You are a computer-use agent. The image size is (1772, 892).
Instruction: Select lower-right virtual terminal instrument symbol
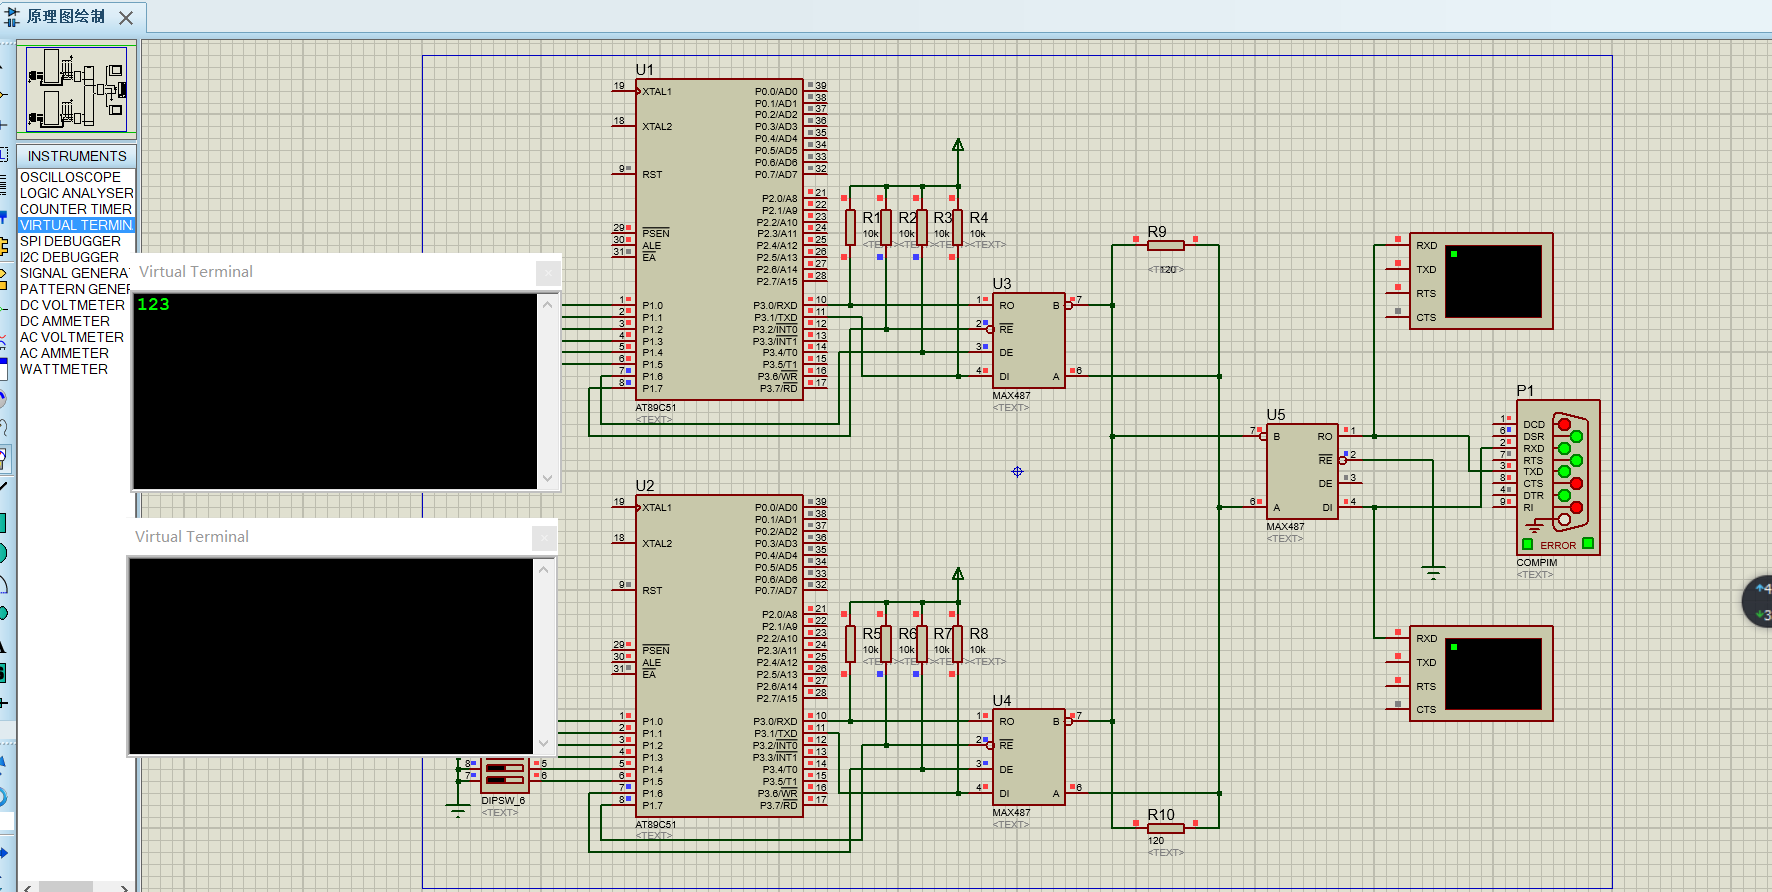click(x=1481, y=674)
